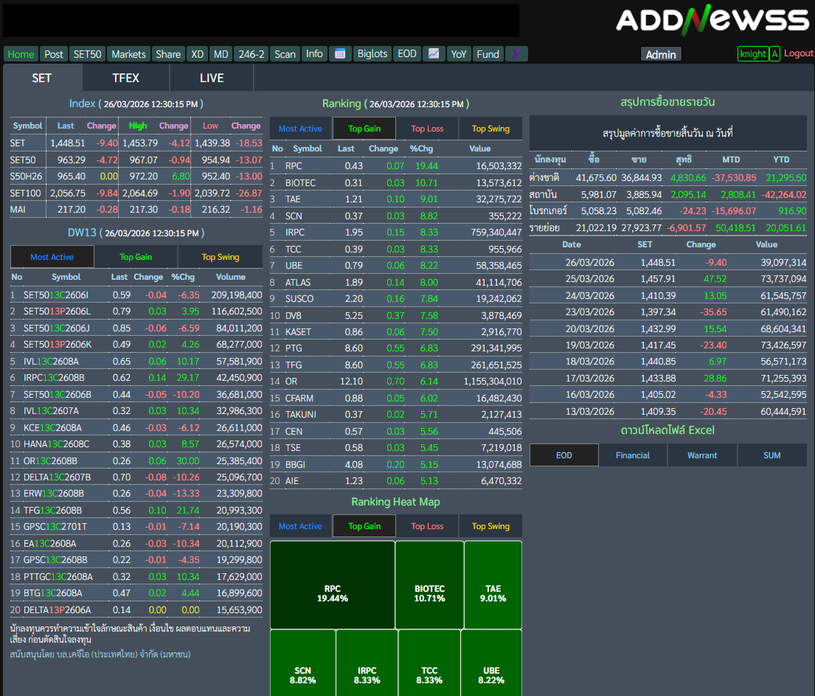Viewport: 815px width, 696px height.
Task: Click the ADDNEWSS logo
Action: (712, 20)
